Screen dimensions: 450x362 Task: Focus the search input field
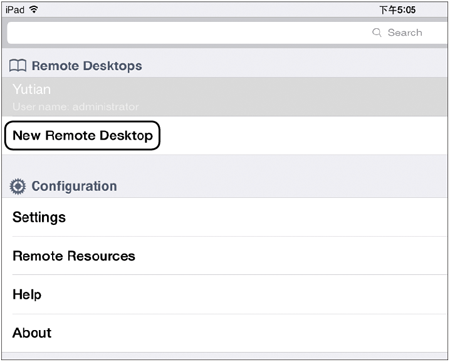(x=227, y=33)
